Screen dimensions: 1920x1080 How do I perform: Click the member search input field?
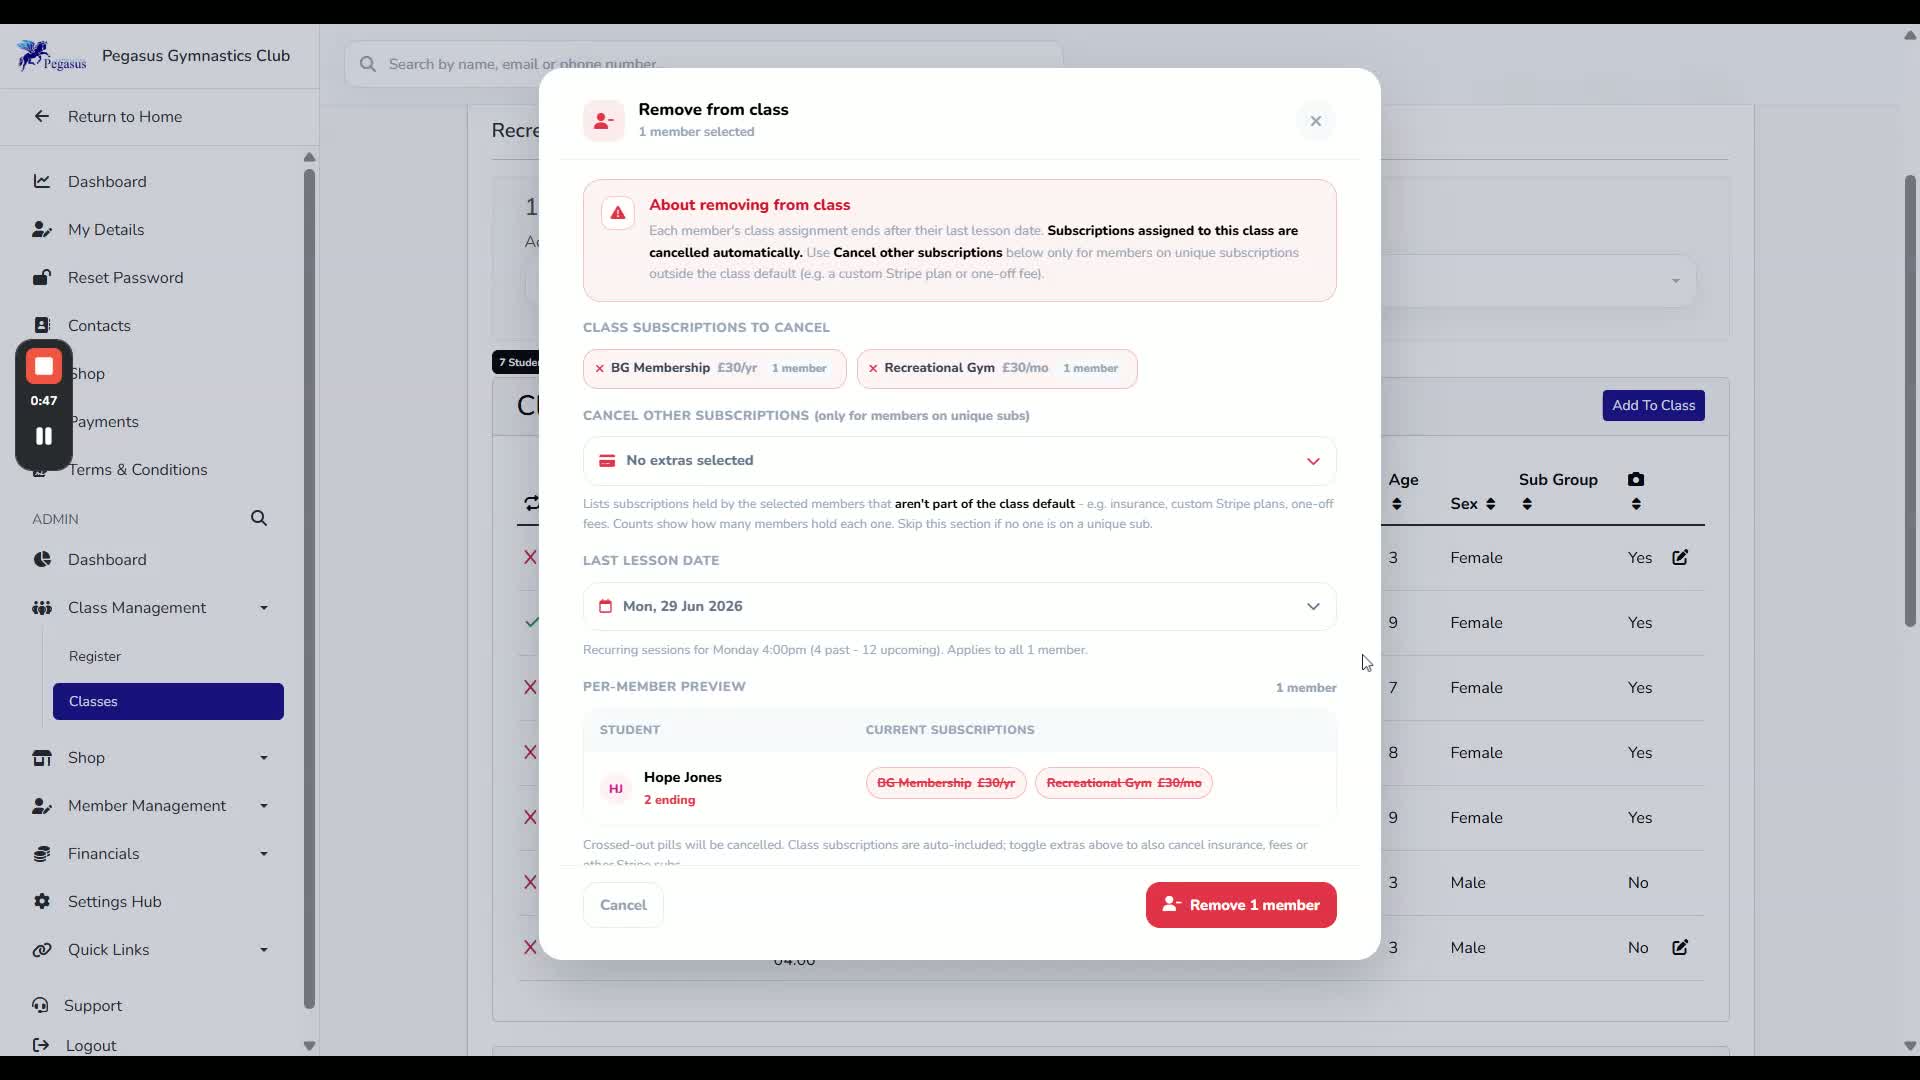point(703,64)
